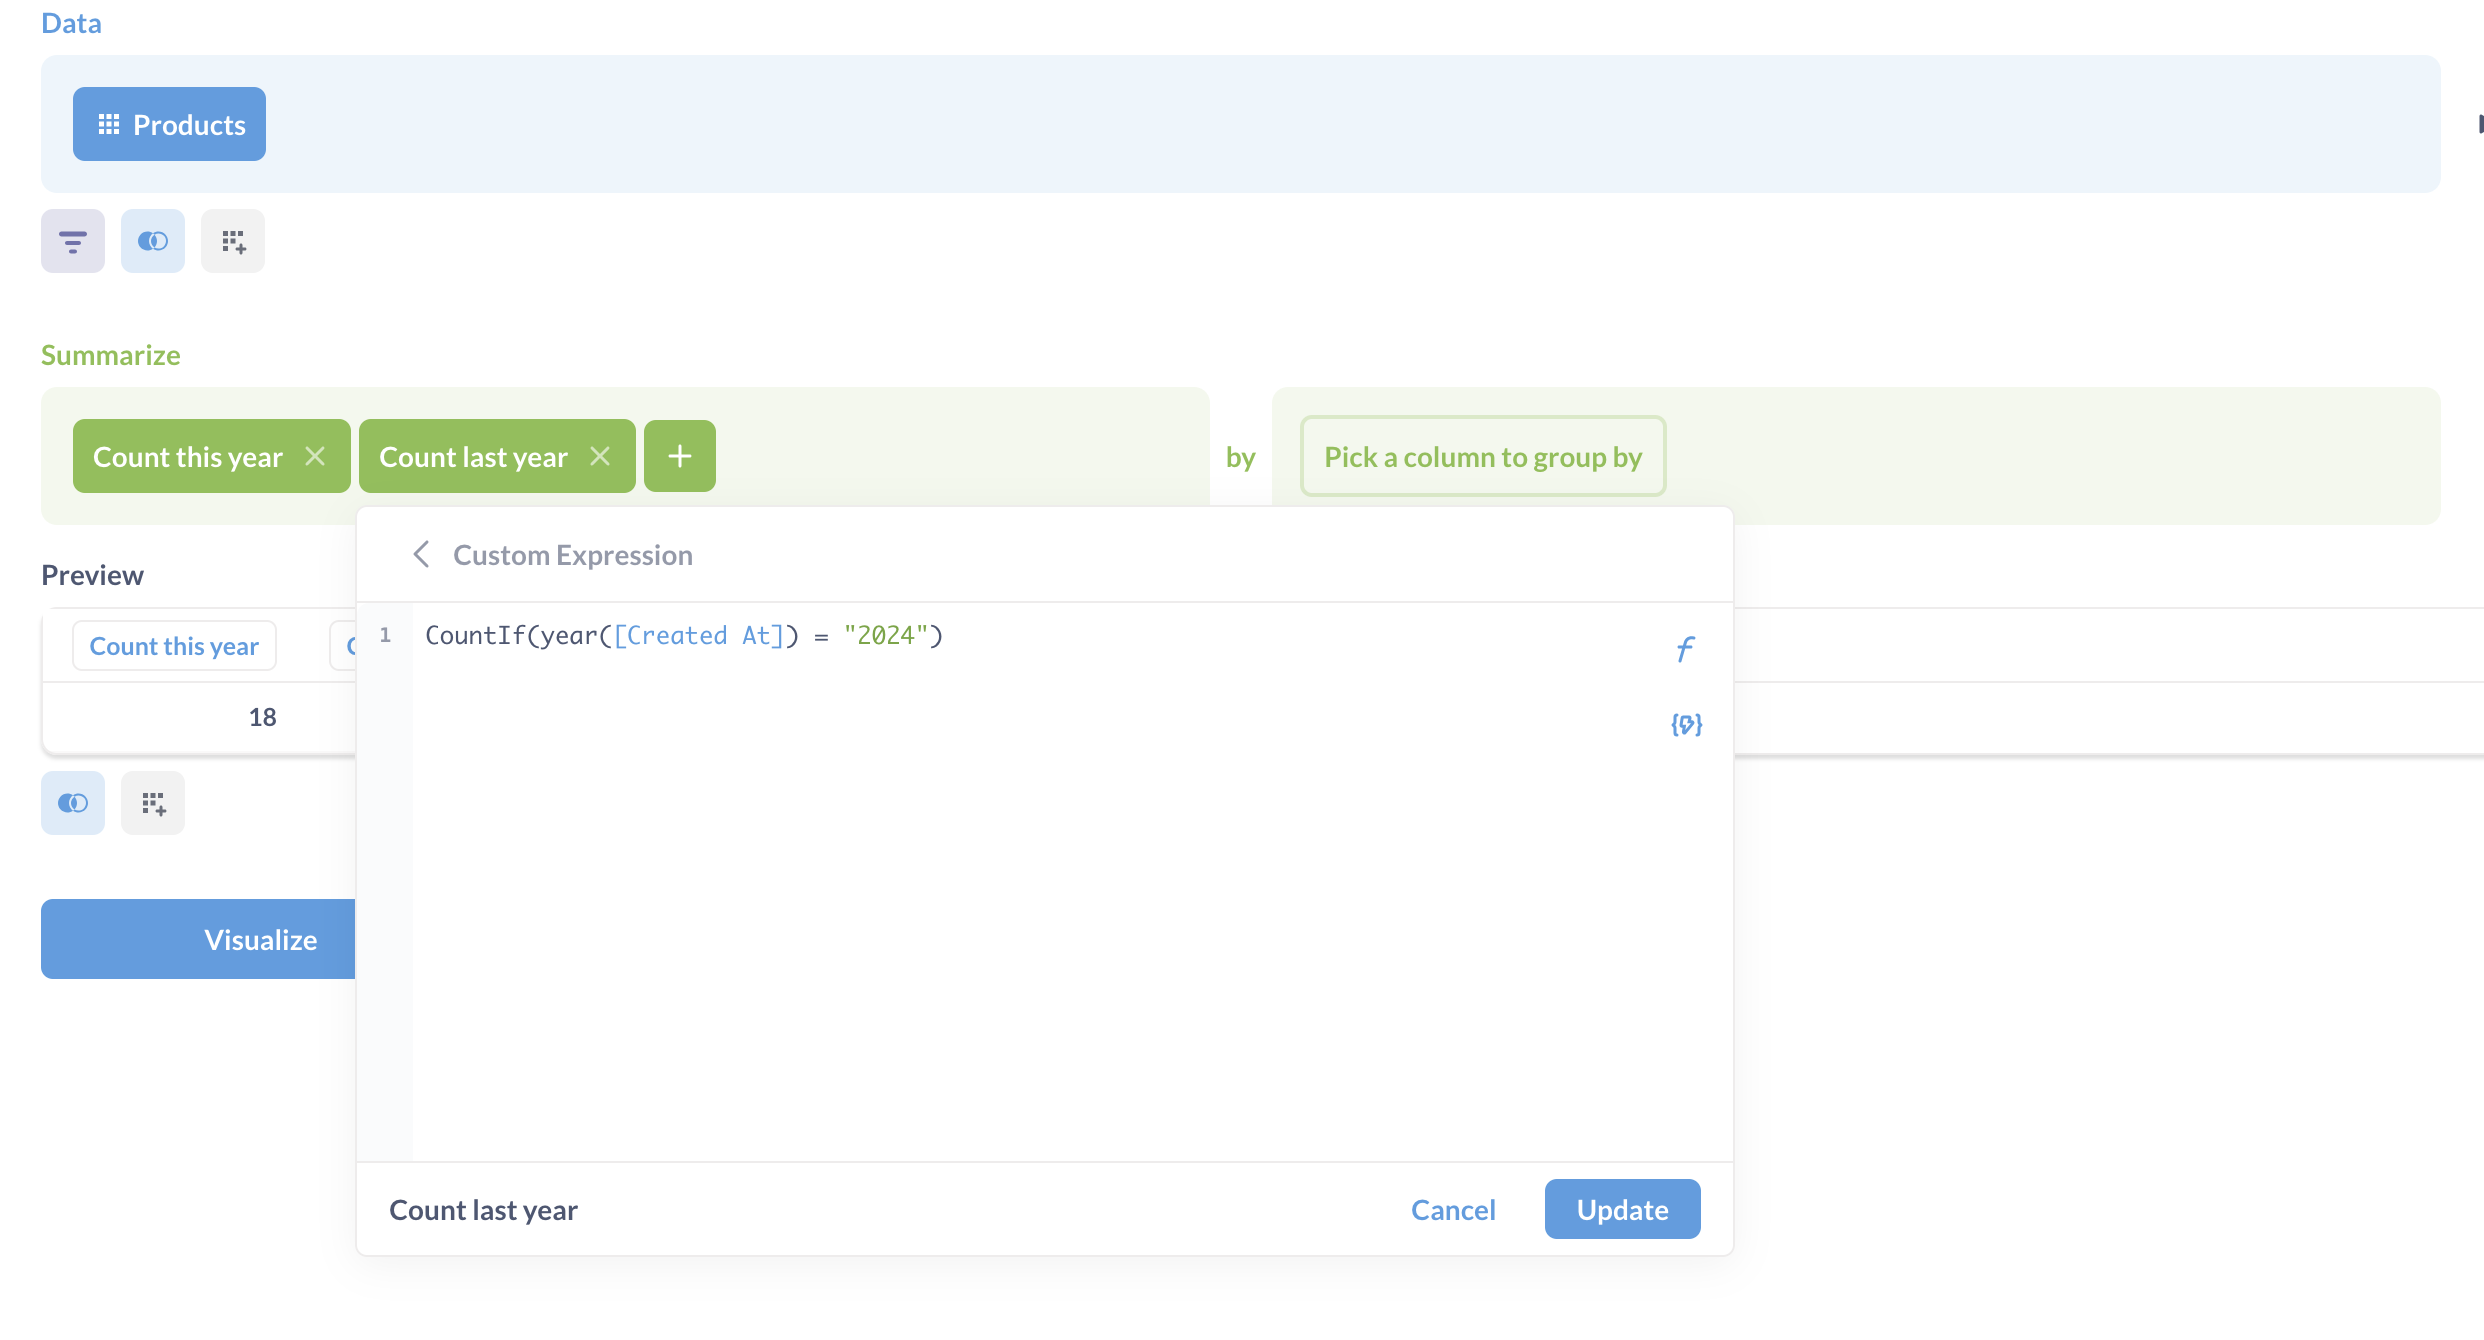This screenshot has height=1340, width=2484.
Task: Click the custom column icon below Preview
Action: pyautogui.click(x=153, y=803)
